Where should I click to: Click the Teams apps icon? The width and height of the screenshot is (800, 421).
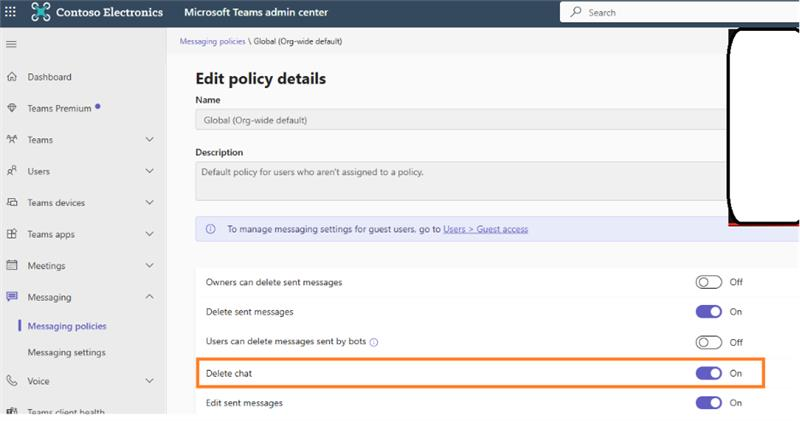tap(12, 234)
